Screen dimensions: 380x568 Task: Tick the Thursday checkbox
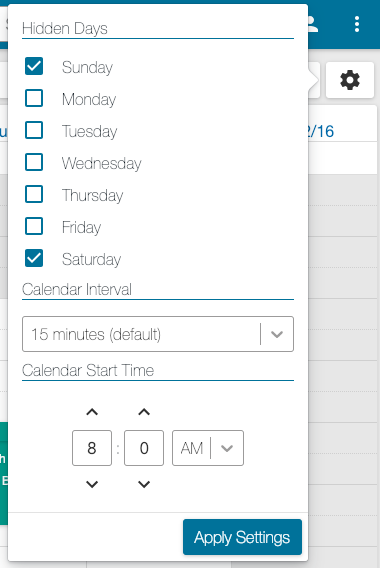pyautogui.click(x=34, y=194)
